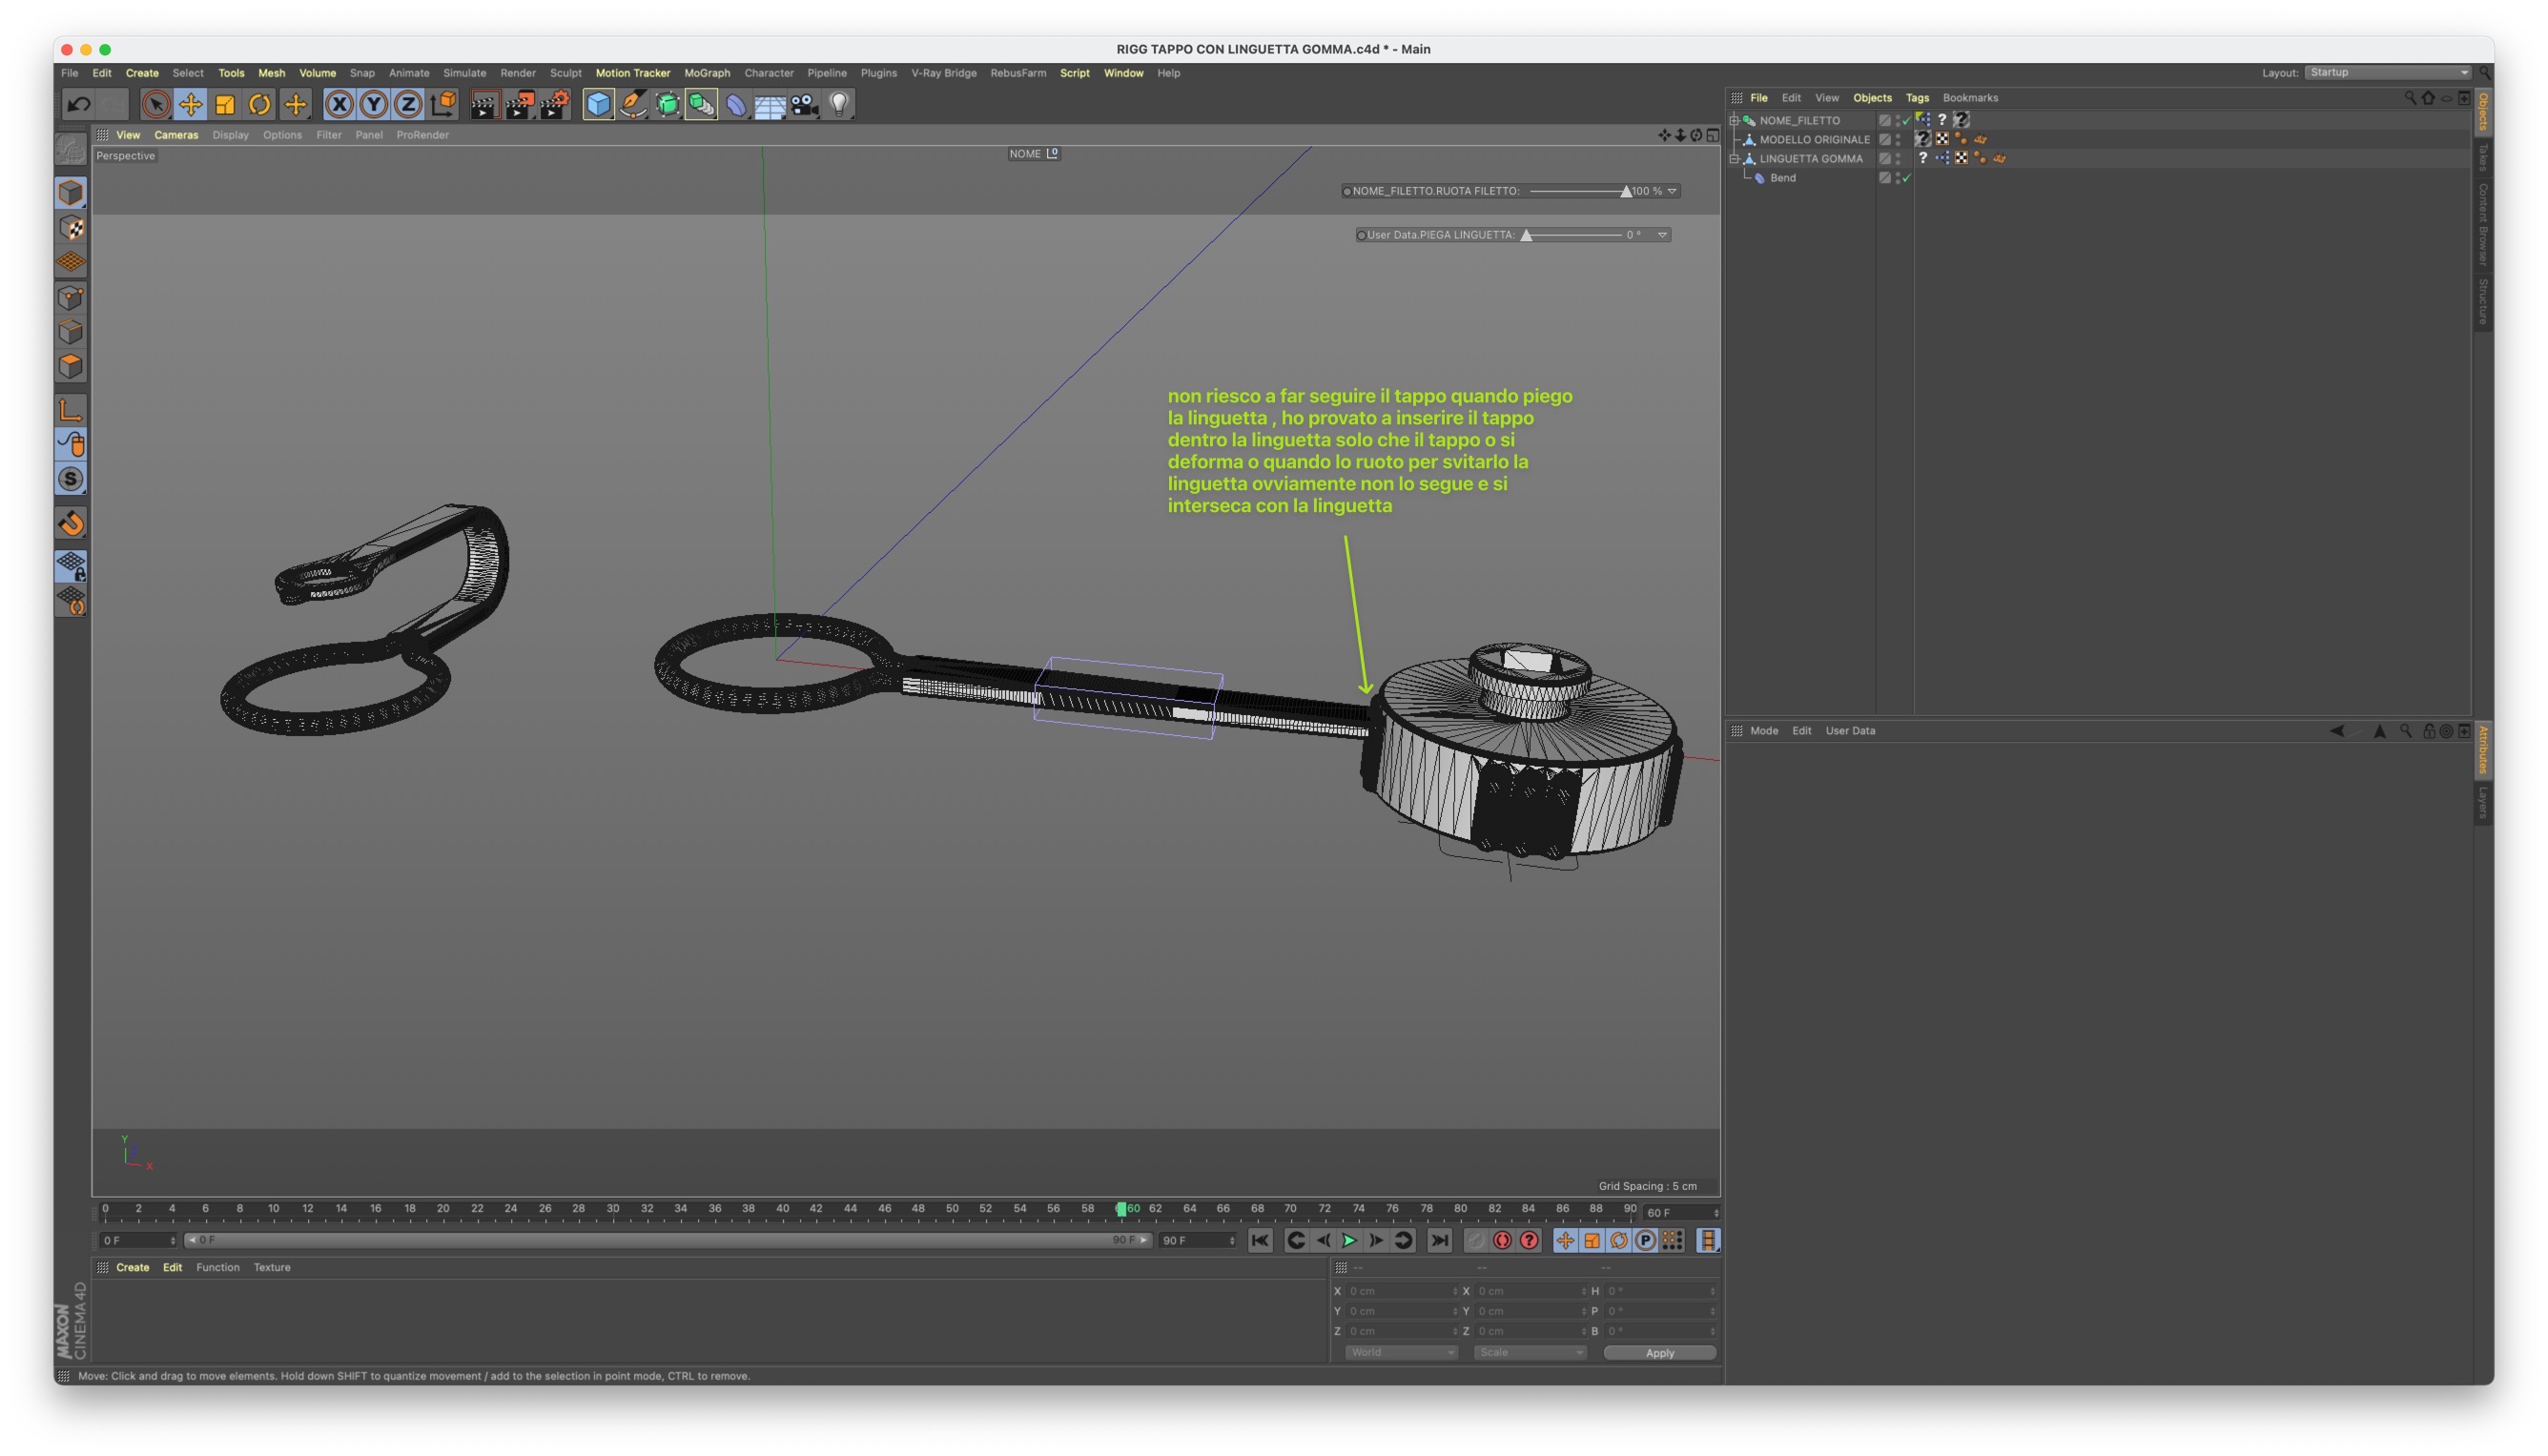Image resolution: width=2548 pixels, height=1456 pixels.
Task: Adjust the PIEGA LINGUETTA slider handle
Action: pyautogui.click(x=1526, y=236)
